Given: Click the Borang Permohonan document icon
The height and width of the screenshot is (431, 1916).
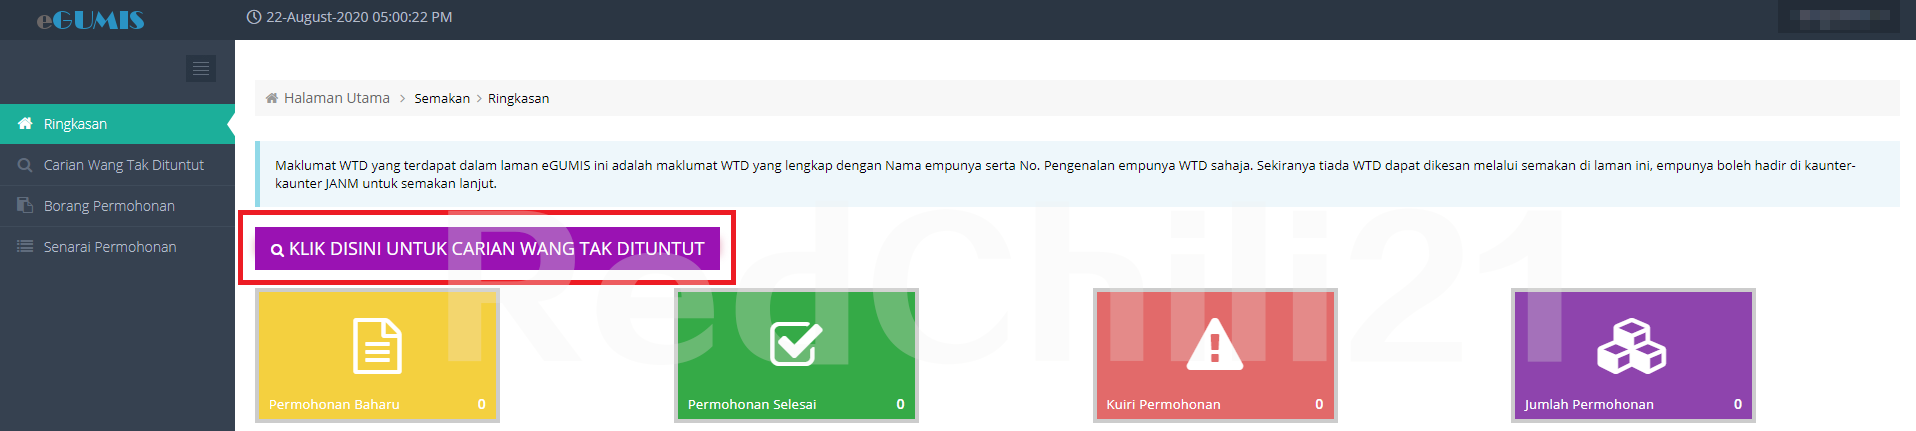Looking at the screenshot, I should (25, 206).
